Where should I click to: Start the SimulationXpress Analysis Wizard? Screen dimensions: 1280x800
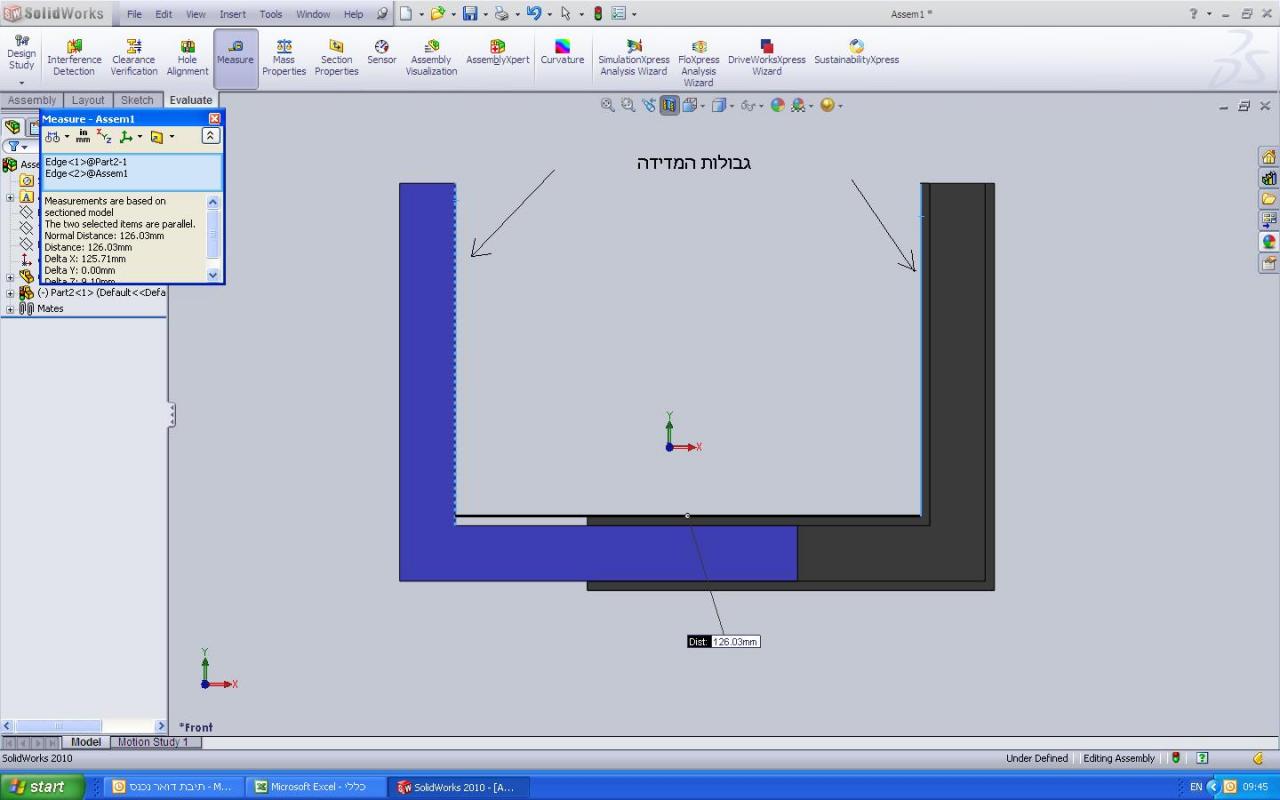(633, 58)
